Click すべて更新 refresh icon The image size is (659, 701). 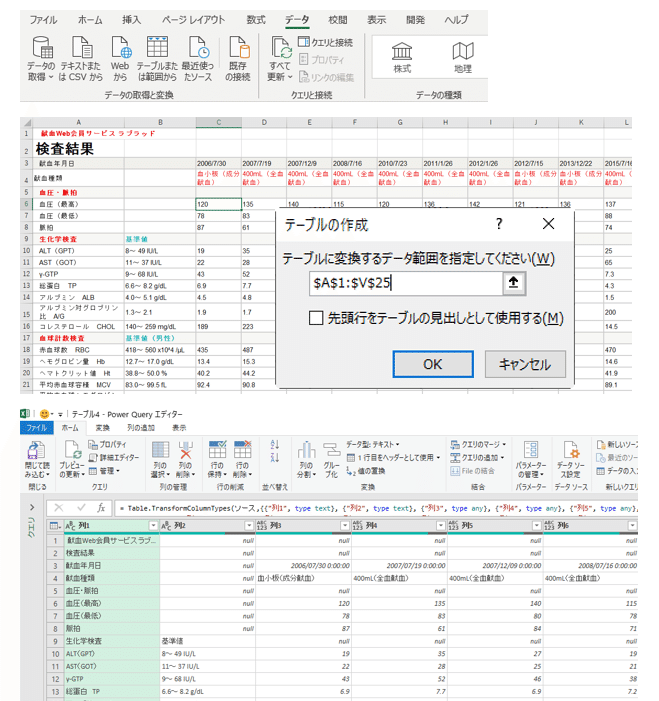click(x=280, y=59)
